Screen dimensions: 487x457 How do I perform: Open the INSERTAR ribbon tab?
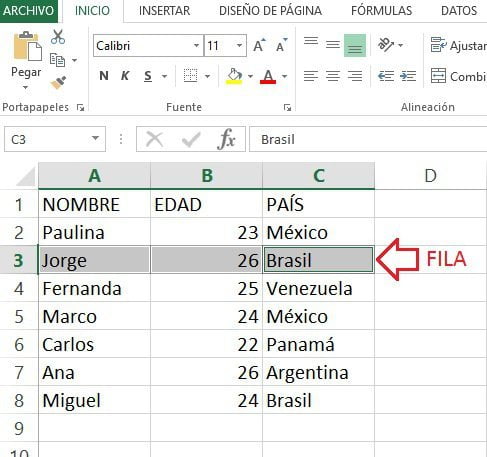[164, 11]
